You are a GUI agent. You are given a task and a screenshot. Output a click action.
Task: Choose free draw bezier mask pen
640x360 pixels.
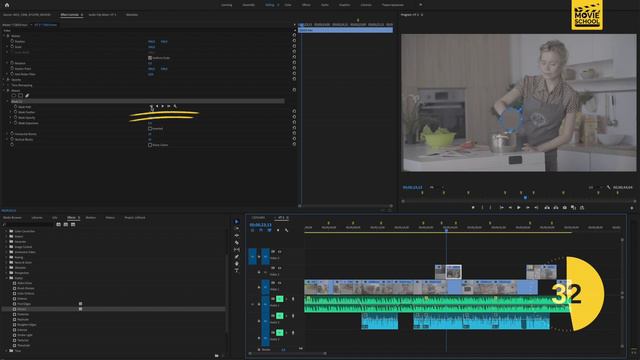27,96
